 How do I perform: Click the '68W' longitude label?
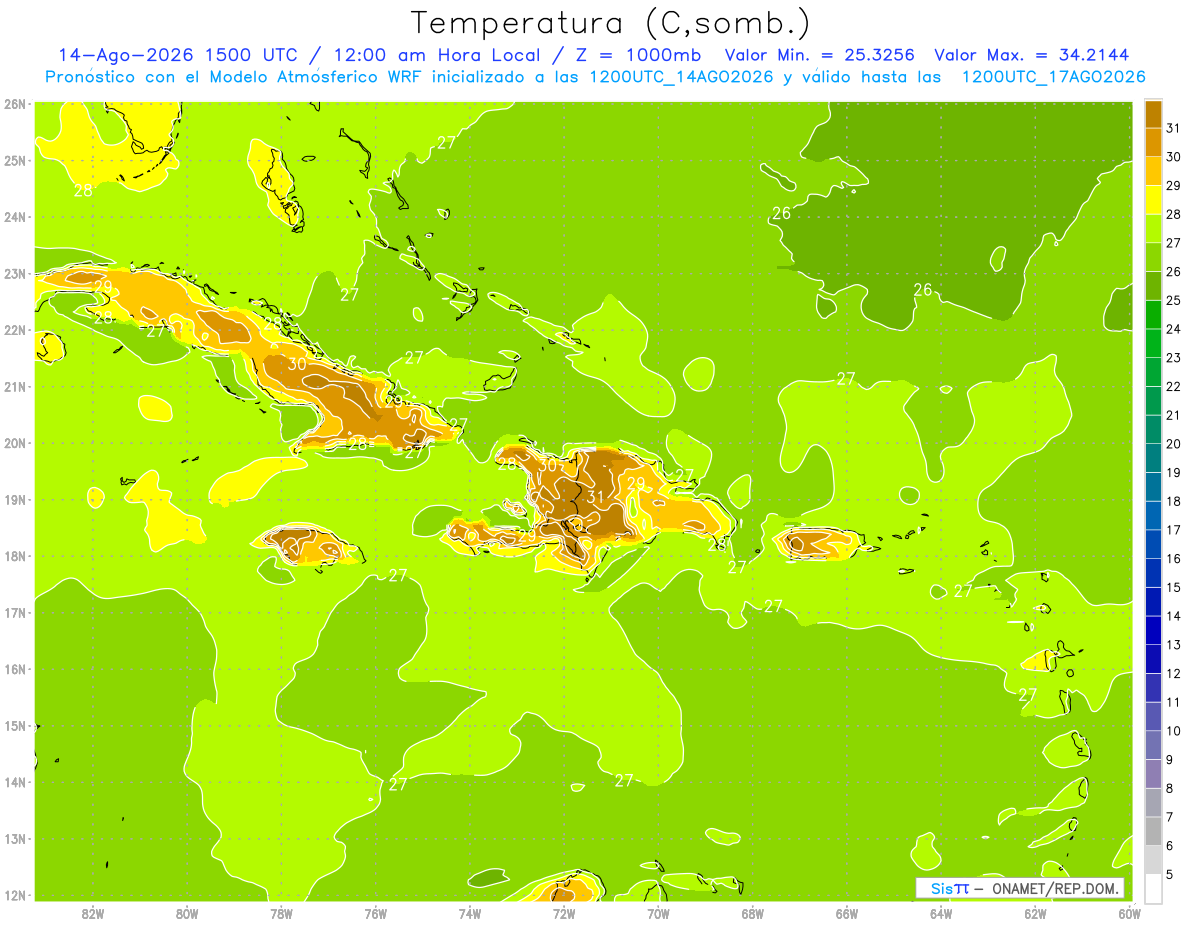pos(753,913)
